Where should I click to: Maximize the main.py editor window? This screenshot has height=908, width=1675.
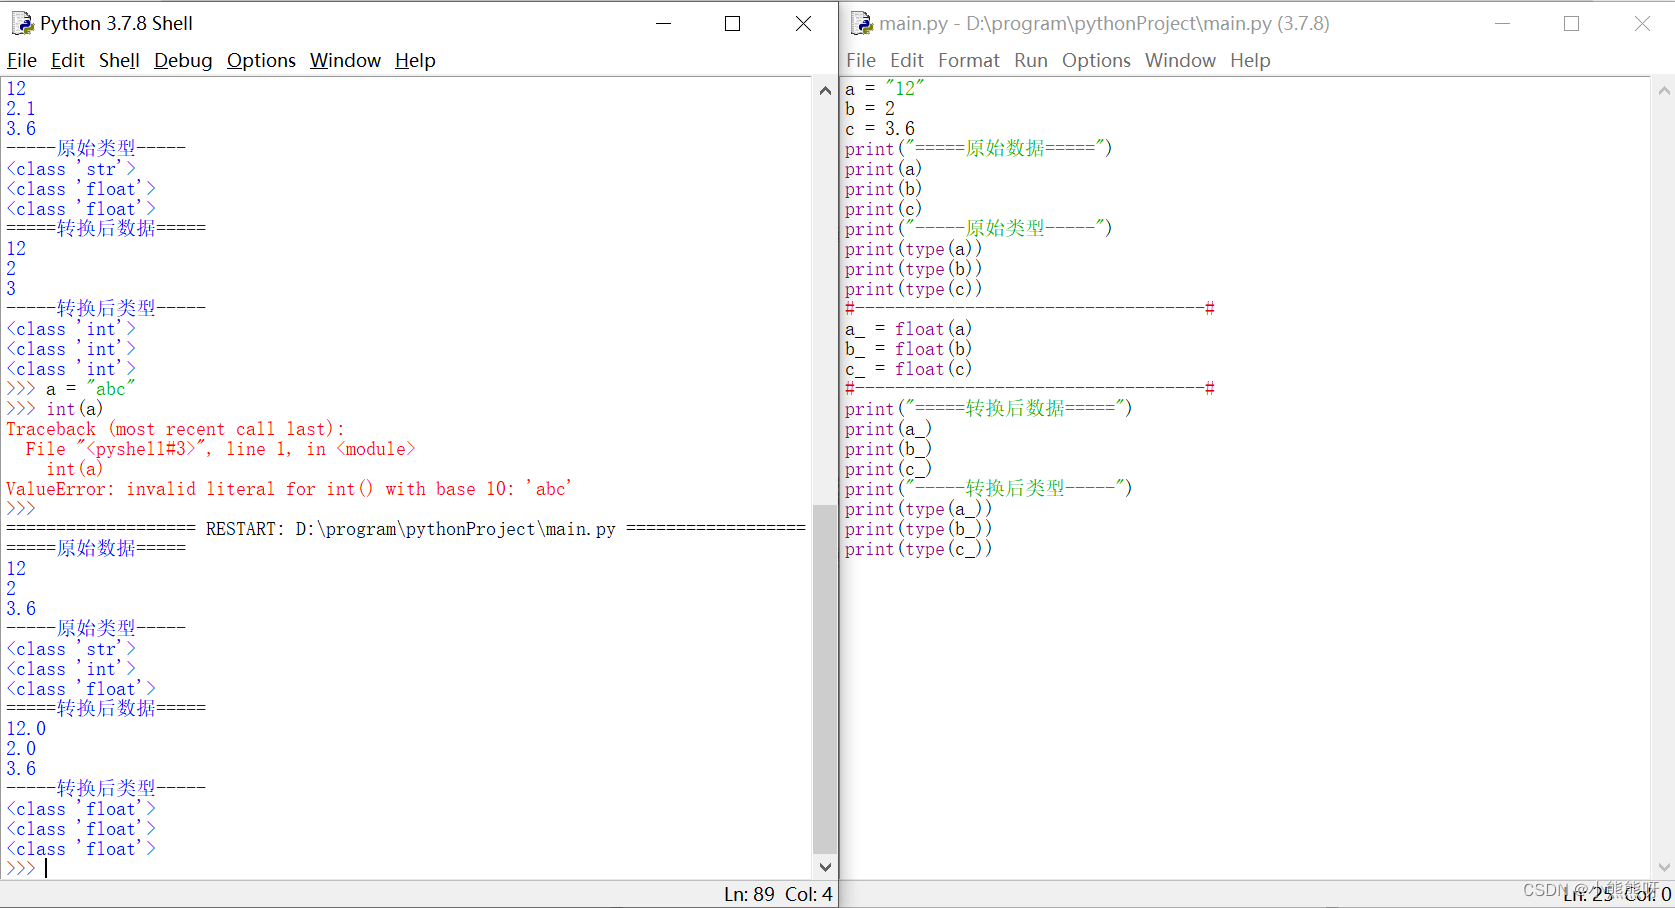click(1572, 23)
